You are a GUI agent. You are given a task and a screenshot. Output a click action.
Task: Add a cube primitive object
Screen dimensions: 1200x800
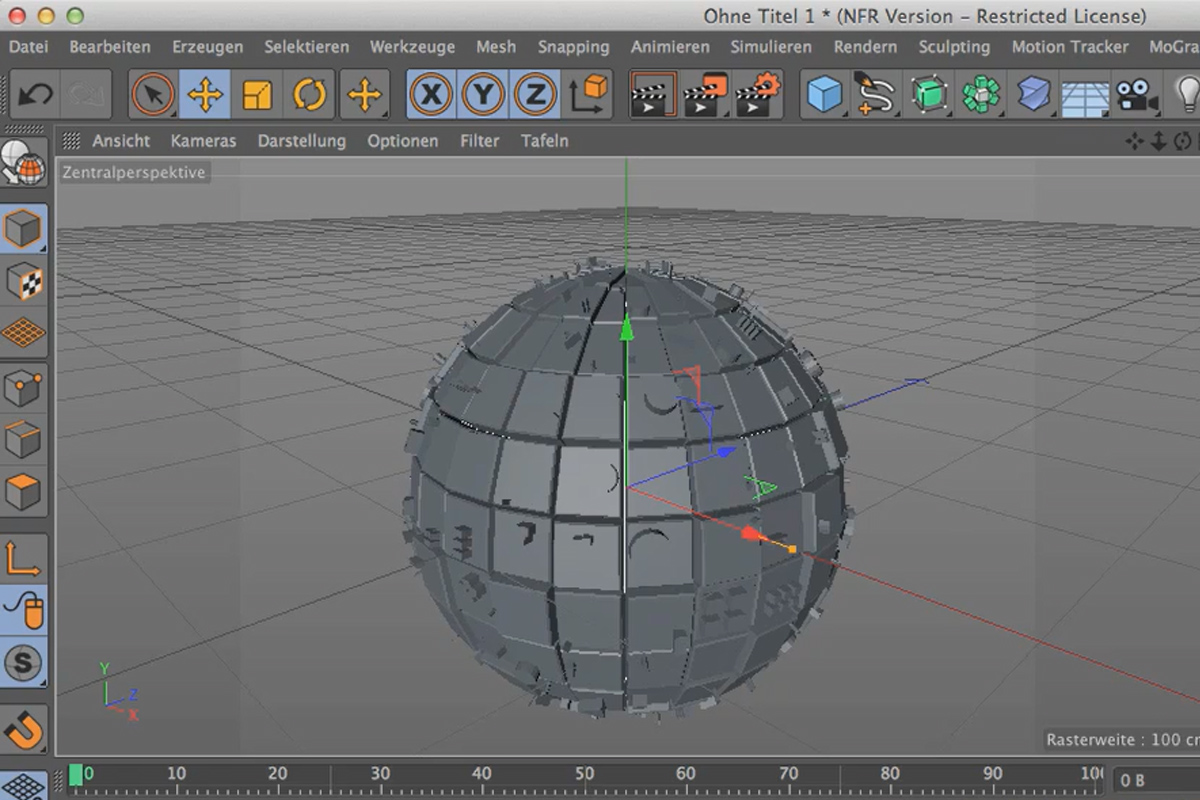[826, 95]
